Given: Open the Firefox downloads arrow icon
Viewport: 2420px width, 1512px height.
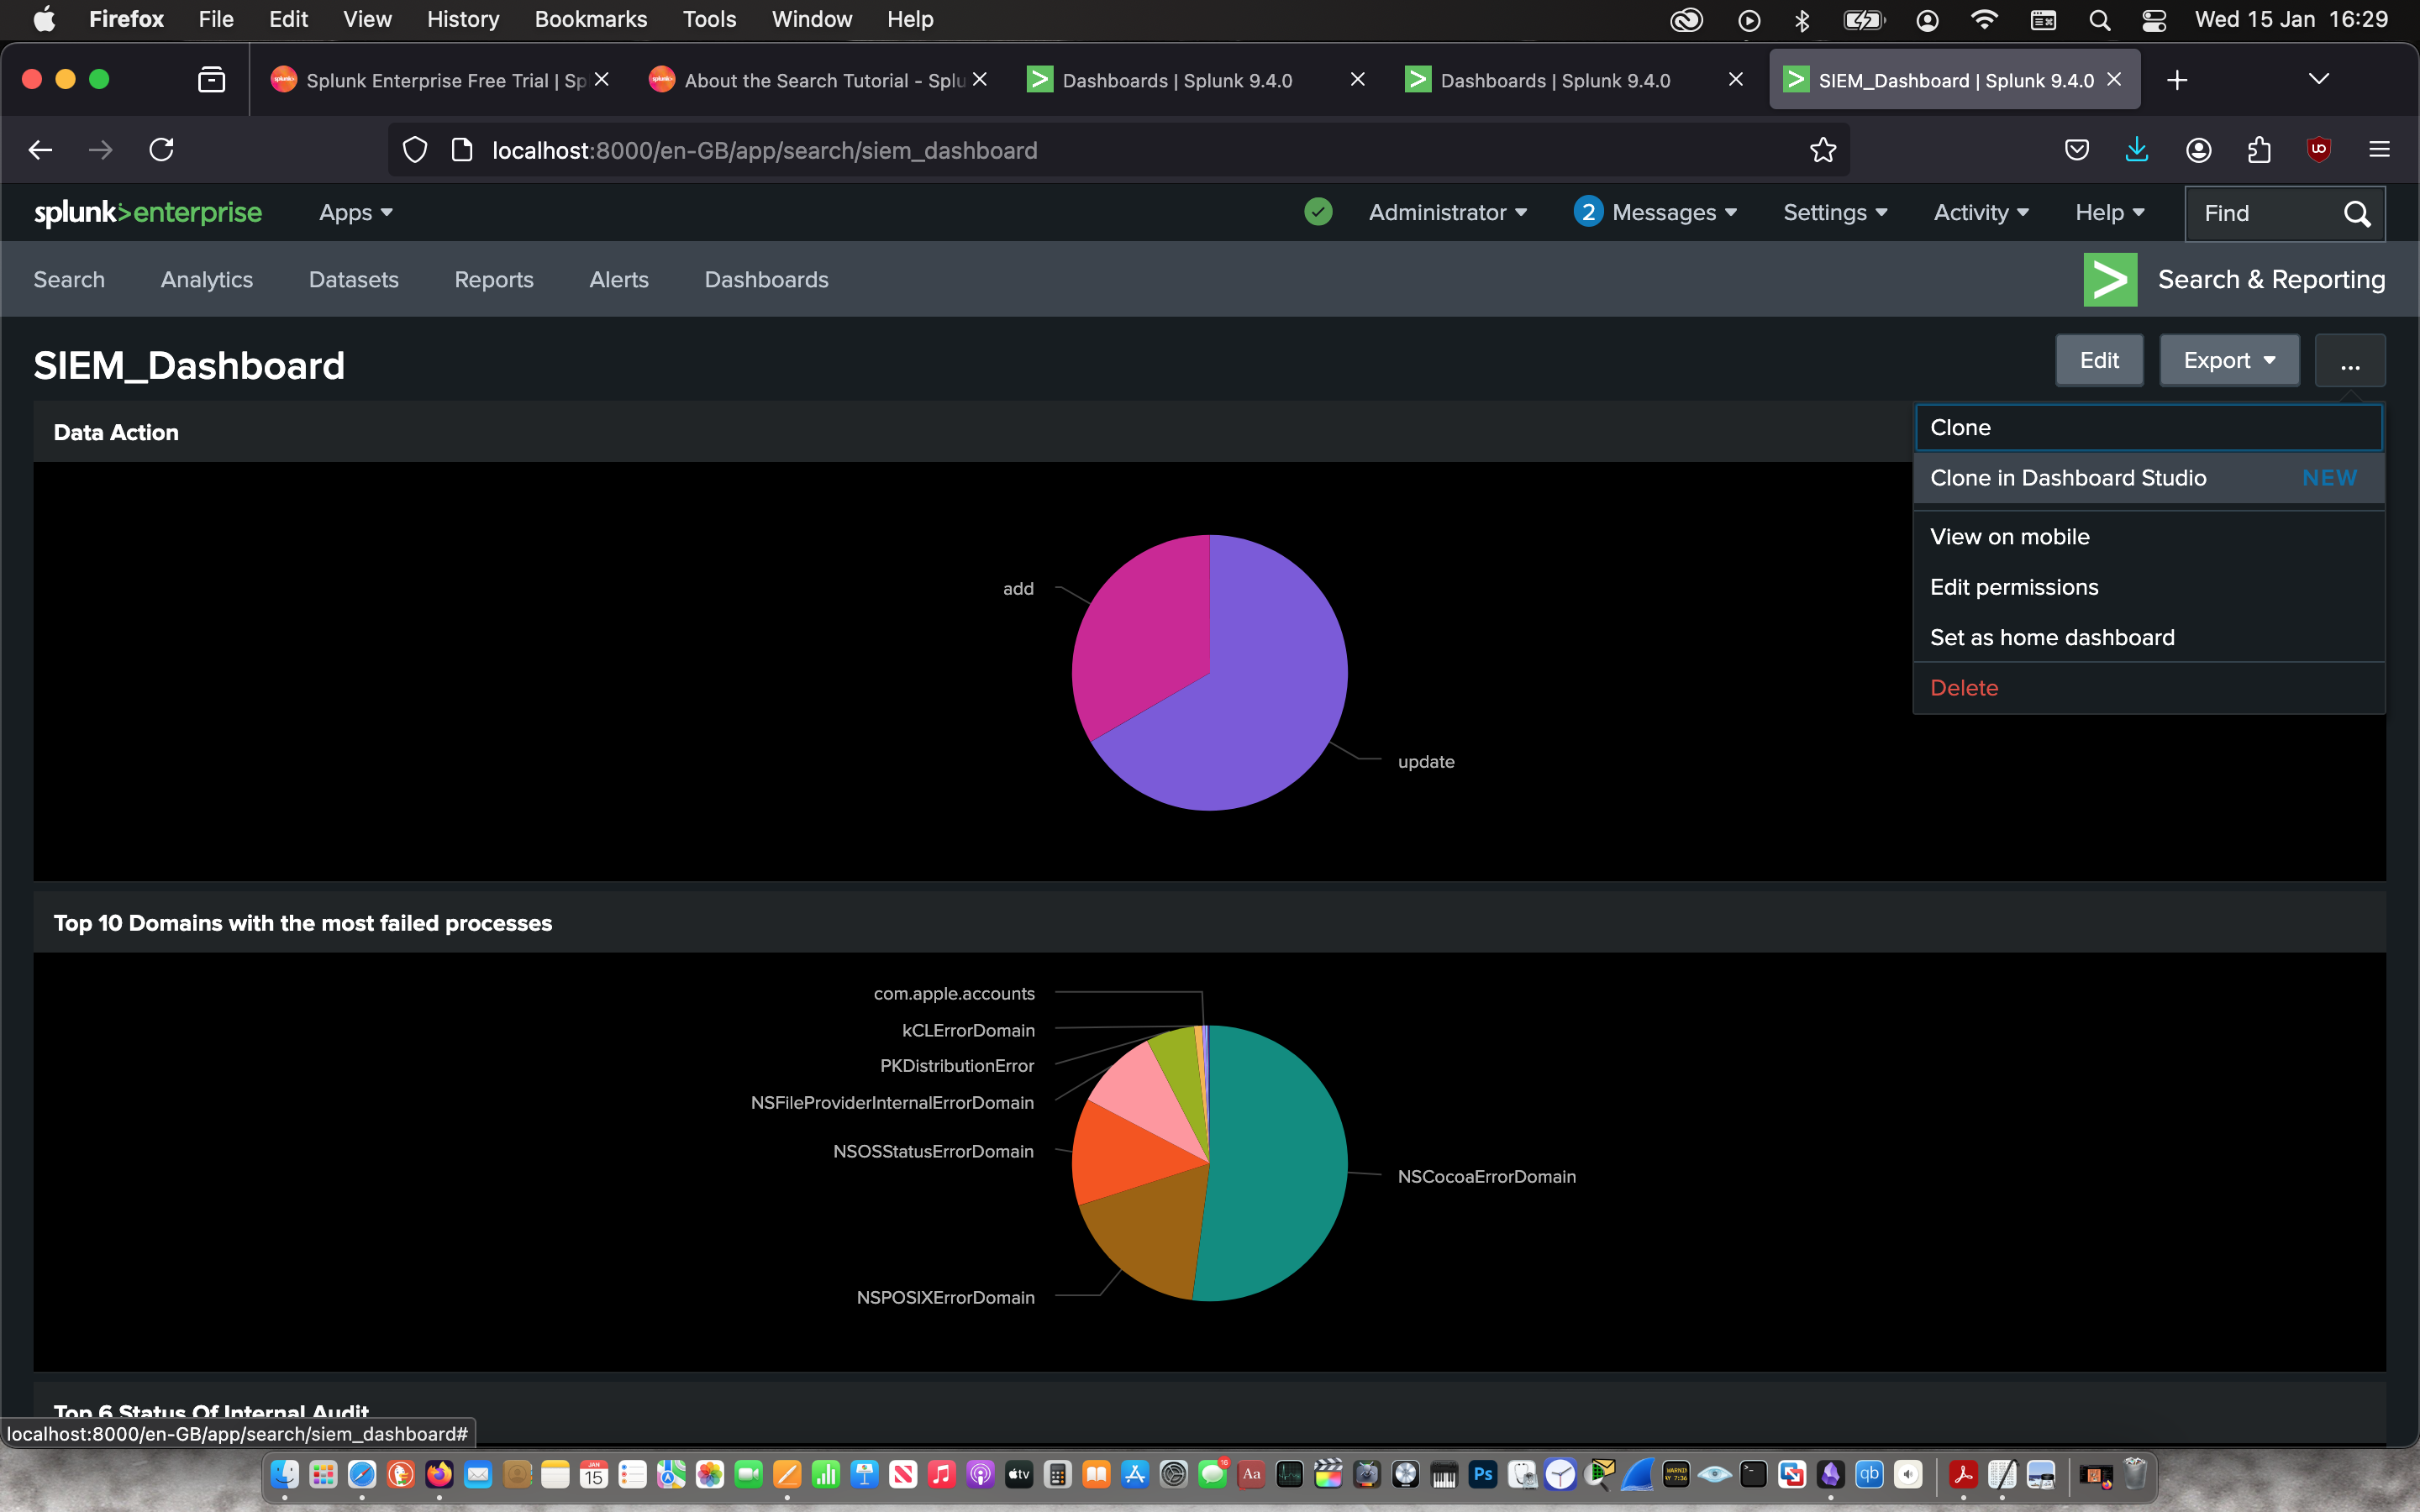Looking at the screenshot, I should point(2136,150).
